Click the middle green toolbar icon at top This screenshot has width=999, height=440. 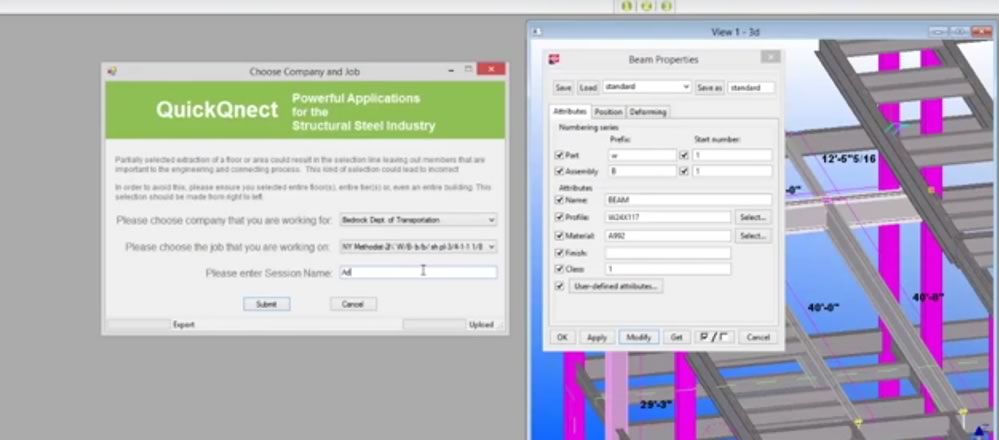[x=646, y=6]
